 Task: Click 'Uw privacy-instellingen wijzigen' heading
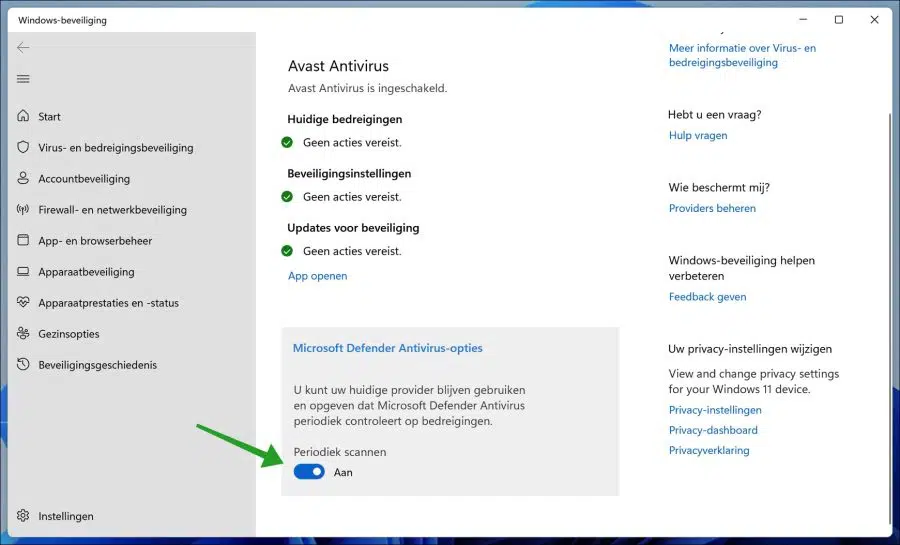click(x=750, y=349)
